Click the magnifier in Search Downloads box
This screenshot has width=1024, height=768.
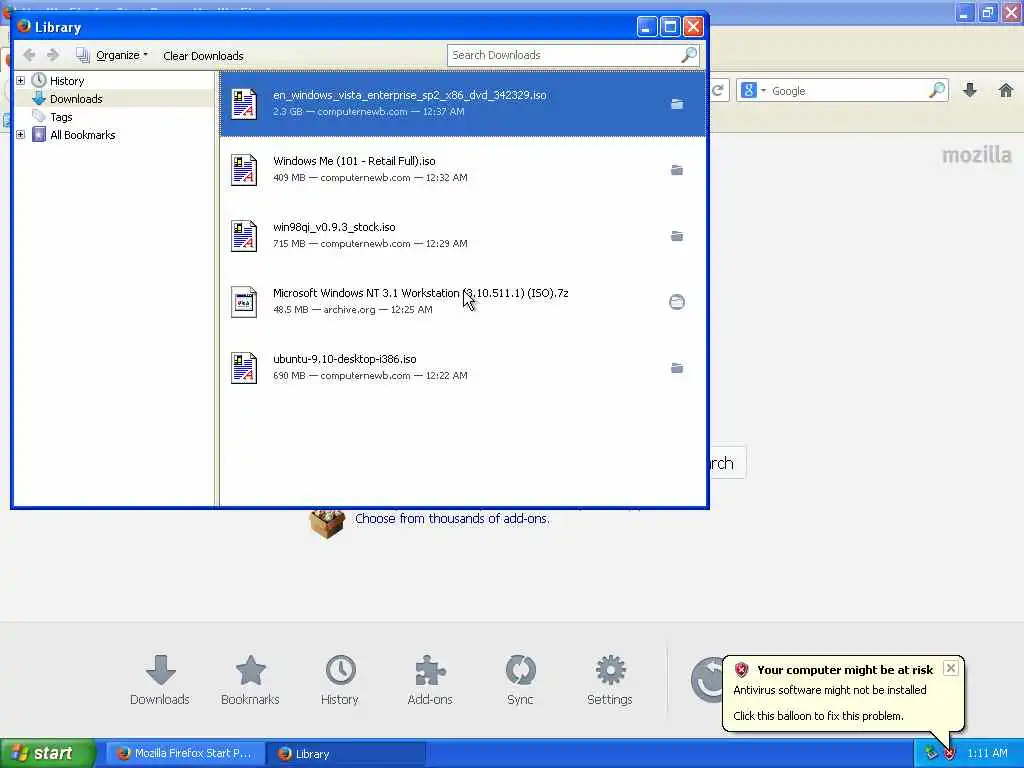[x=688, y=55]
